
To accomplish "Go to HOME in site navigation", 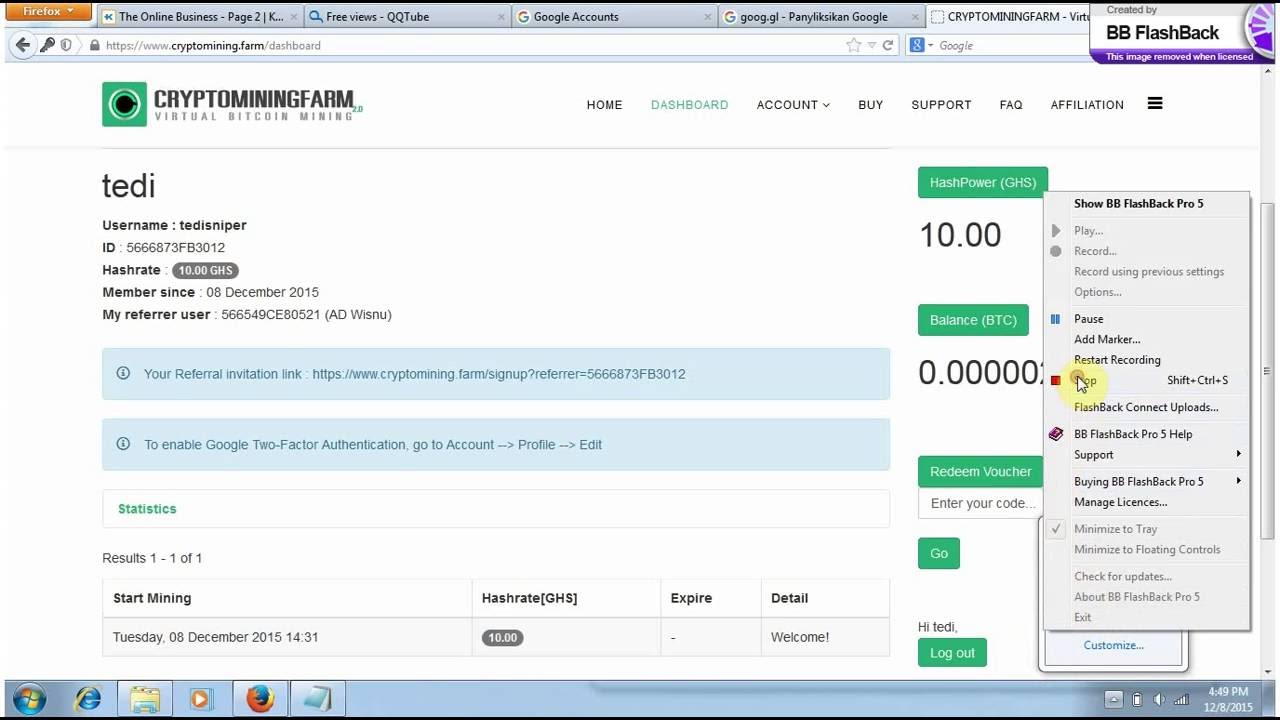I will click(x=604, y=104).
